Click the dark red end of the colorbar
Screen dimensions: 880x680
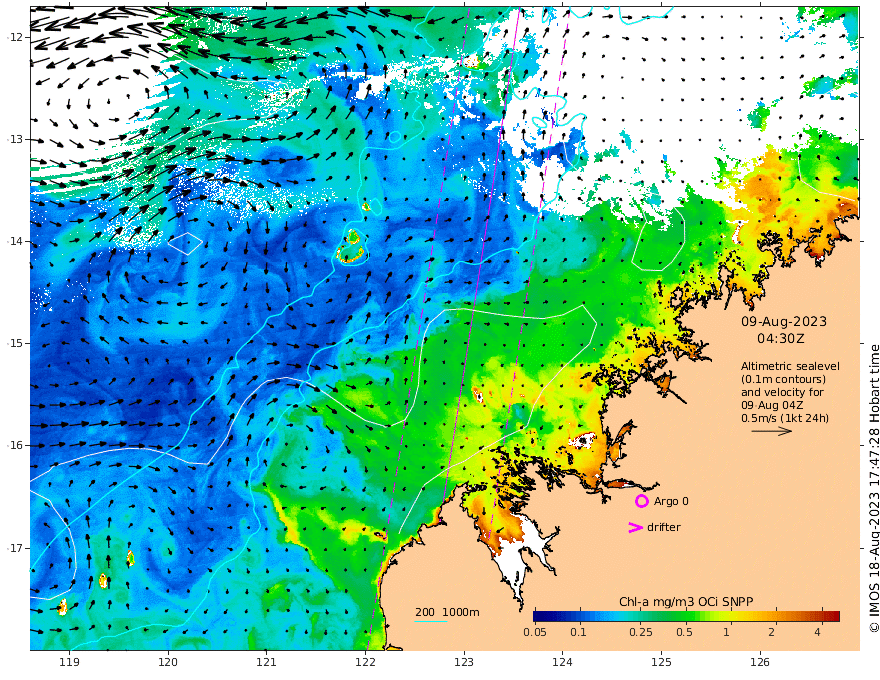(833, 617)
